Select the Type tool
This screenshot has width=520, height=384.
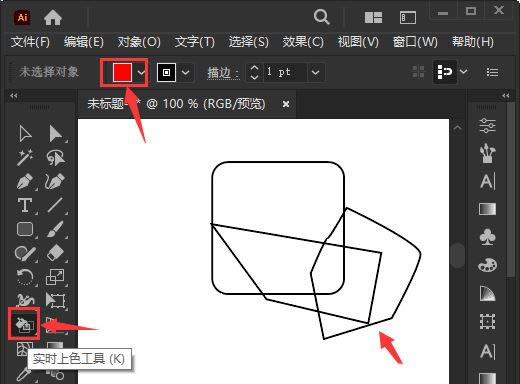point(25,205)
